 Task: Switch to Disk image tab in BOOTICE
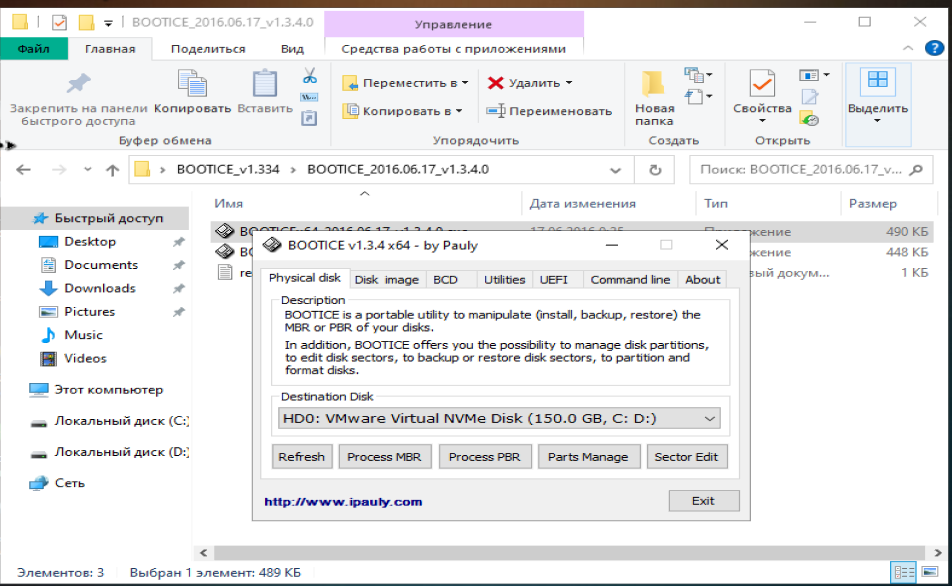387,279
